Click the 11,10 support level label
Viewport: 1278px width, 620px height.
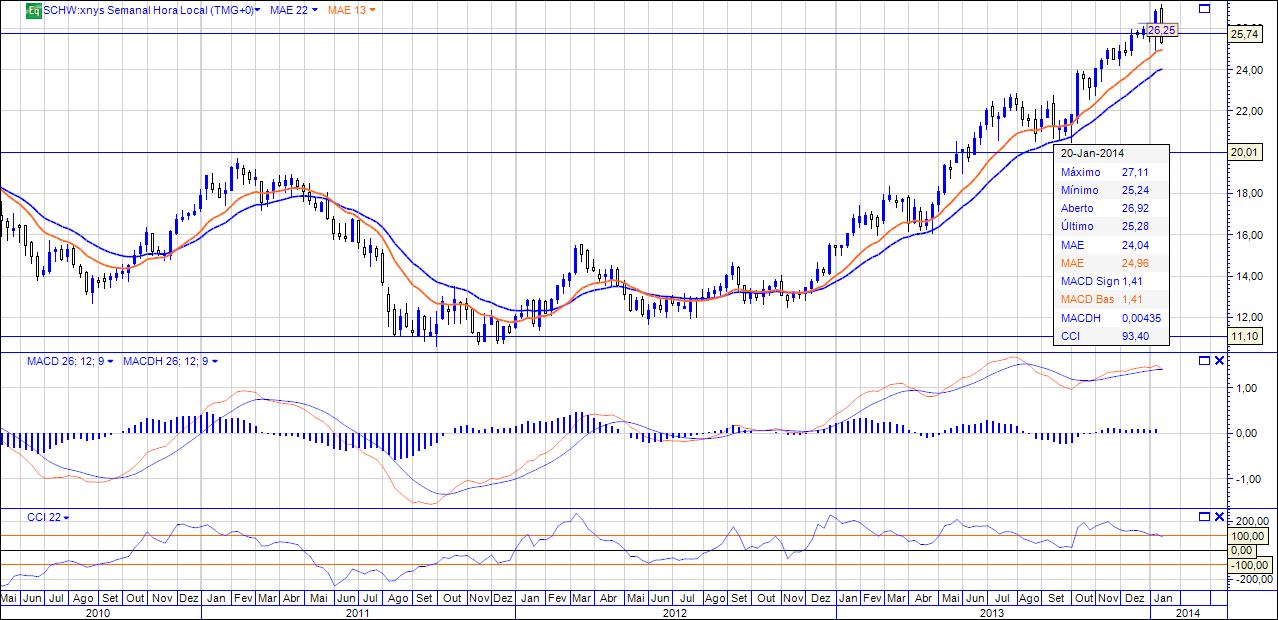(1243, 337)
